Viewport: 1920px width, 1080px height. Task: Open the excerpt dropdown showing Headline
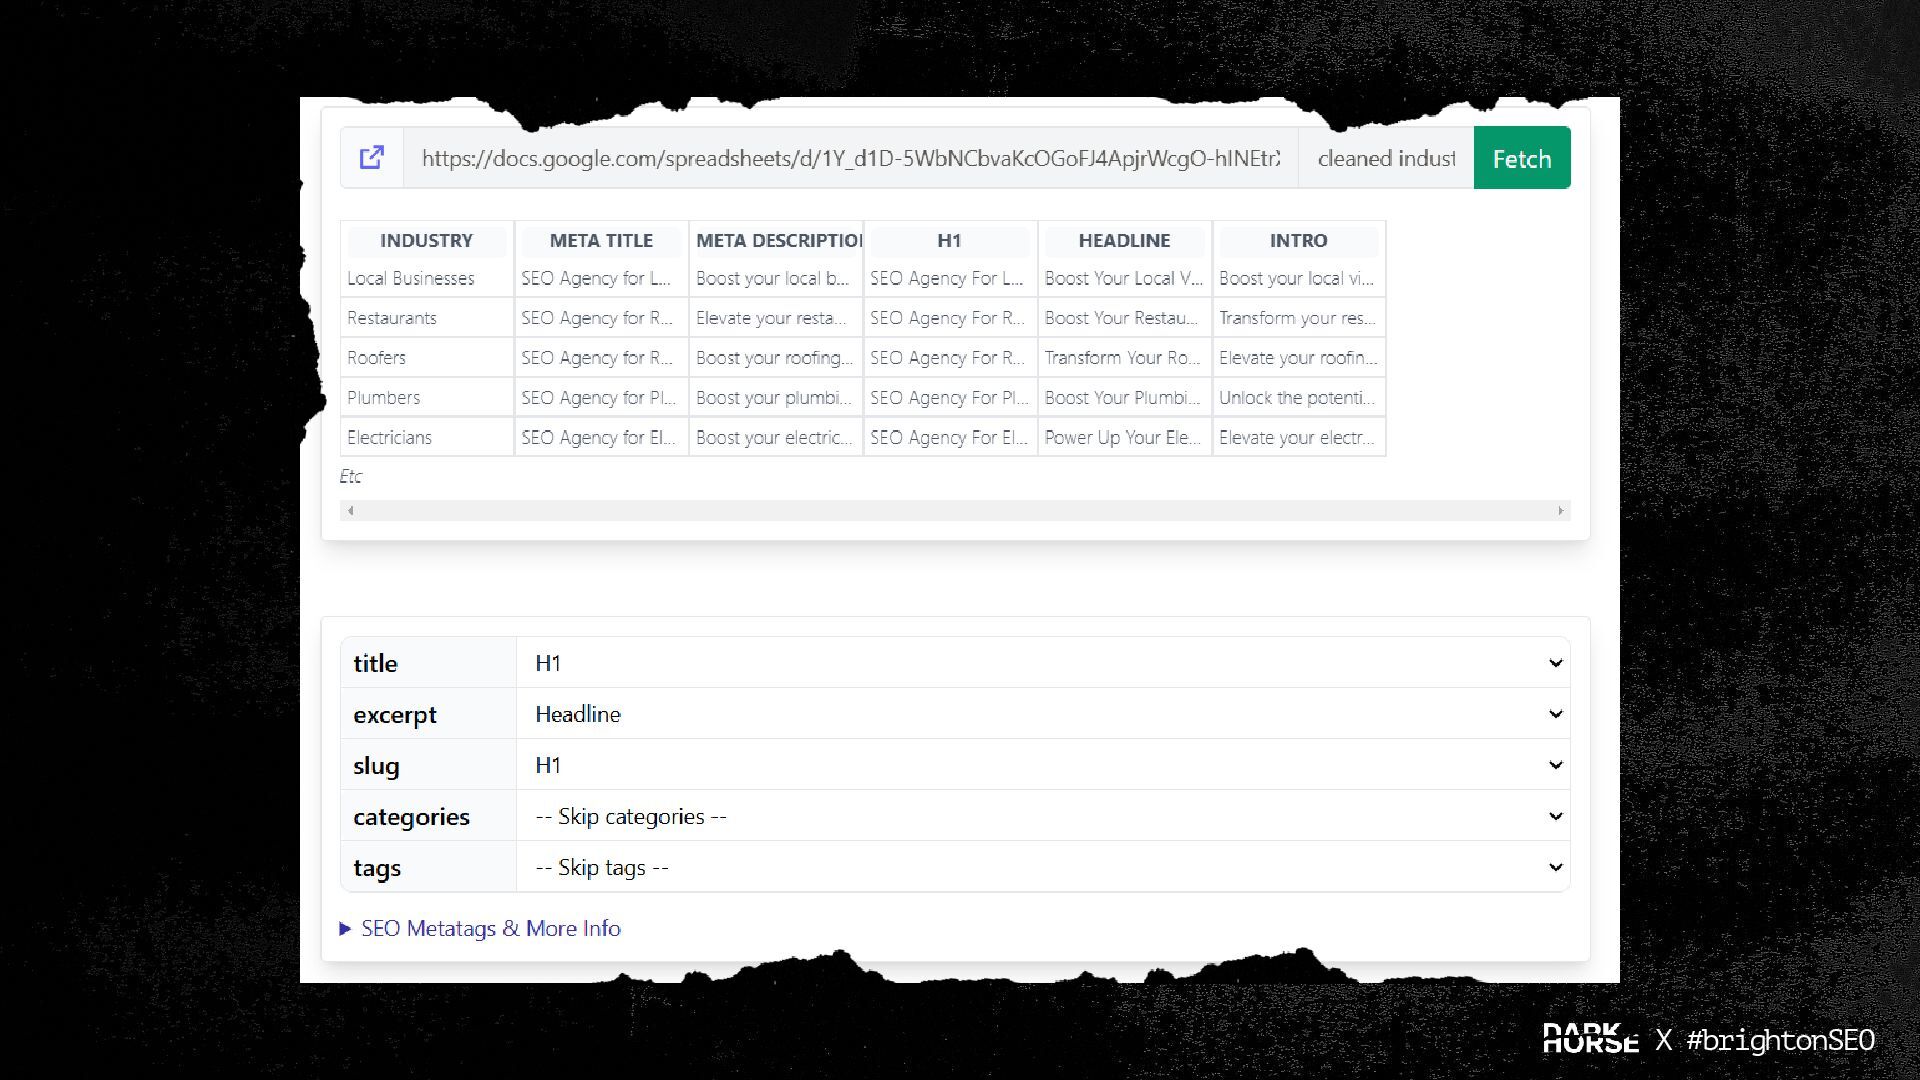click(x=1042, y=714)
